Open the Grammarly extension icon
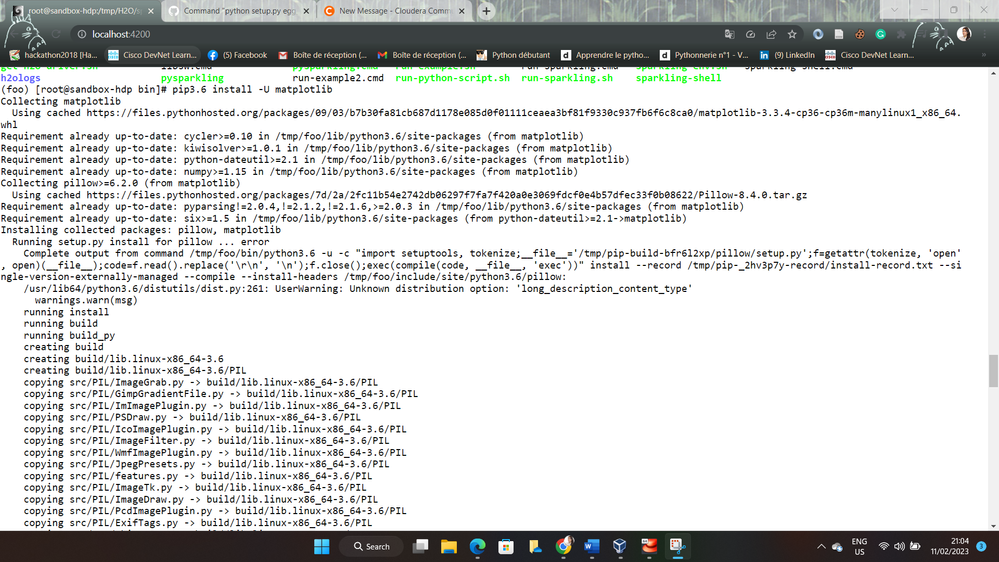This screenshot has width=999, height=562. click(x=880, y=34)
